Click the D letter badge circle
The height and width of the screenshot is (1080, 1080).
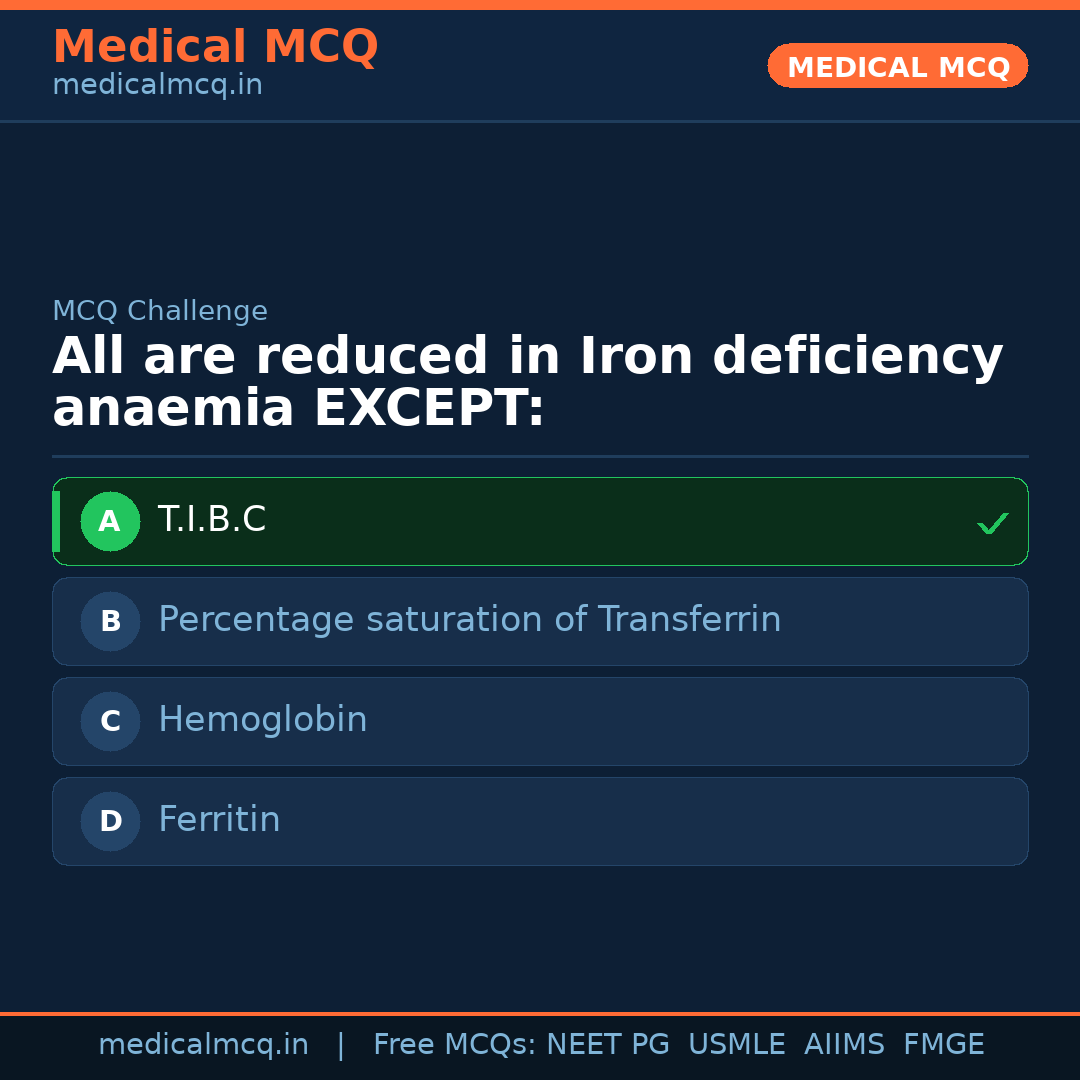pyautogui.click(x=110, y=821)
